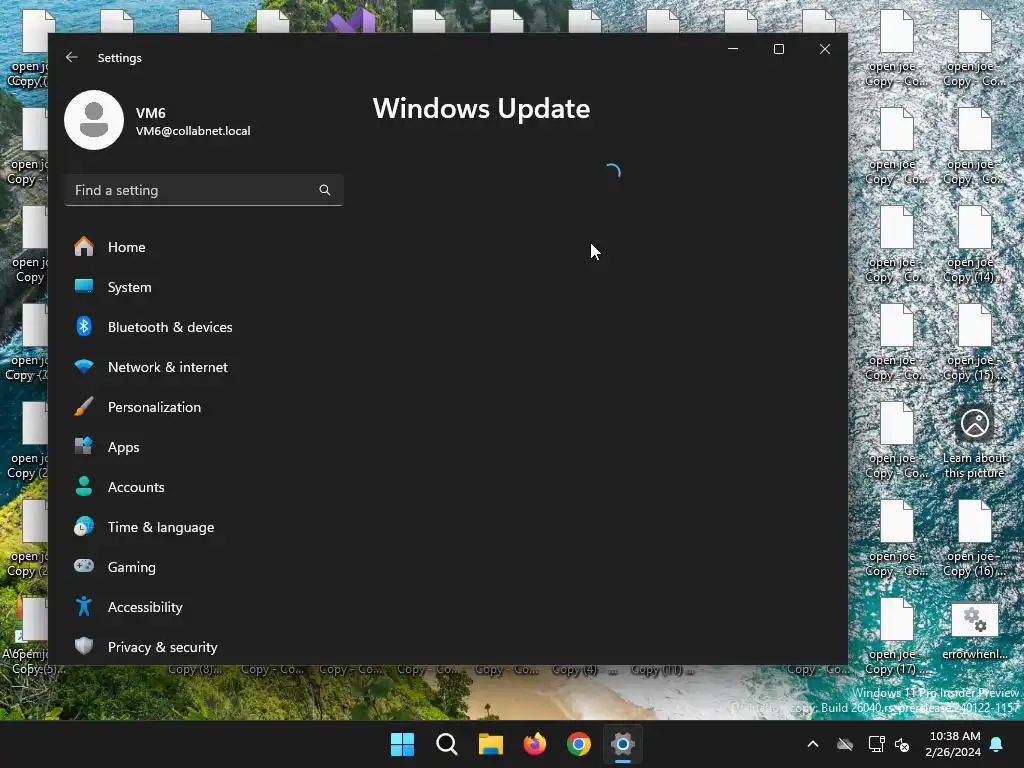This screenshot has height=768, width=1024.
Task: Click the muted volume tray icon
Action: (902, 744)
